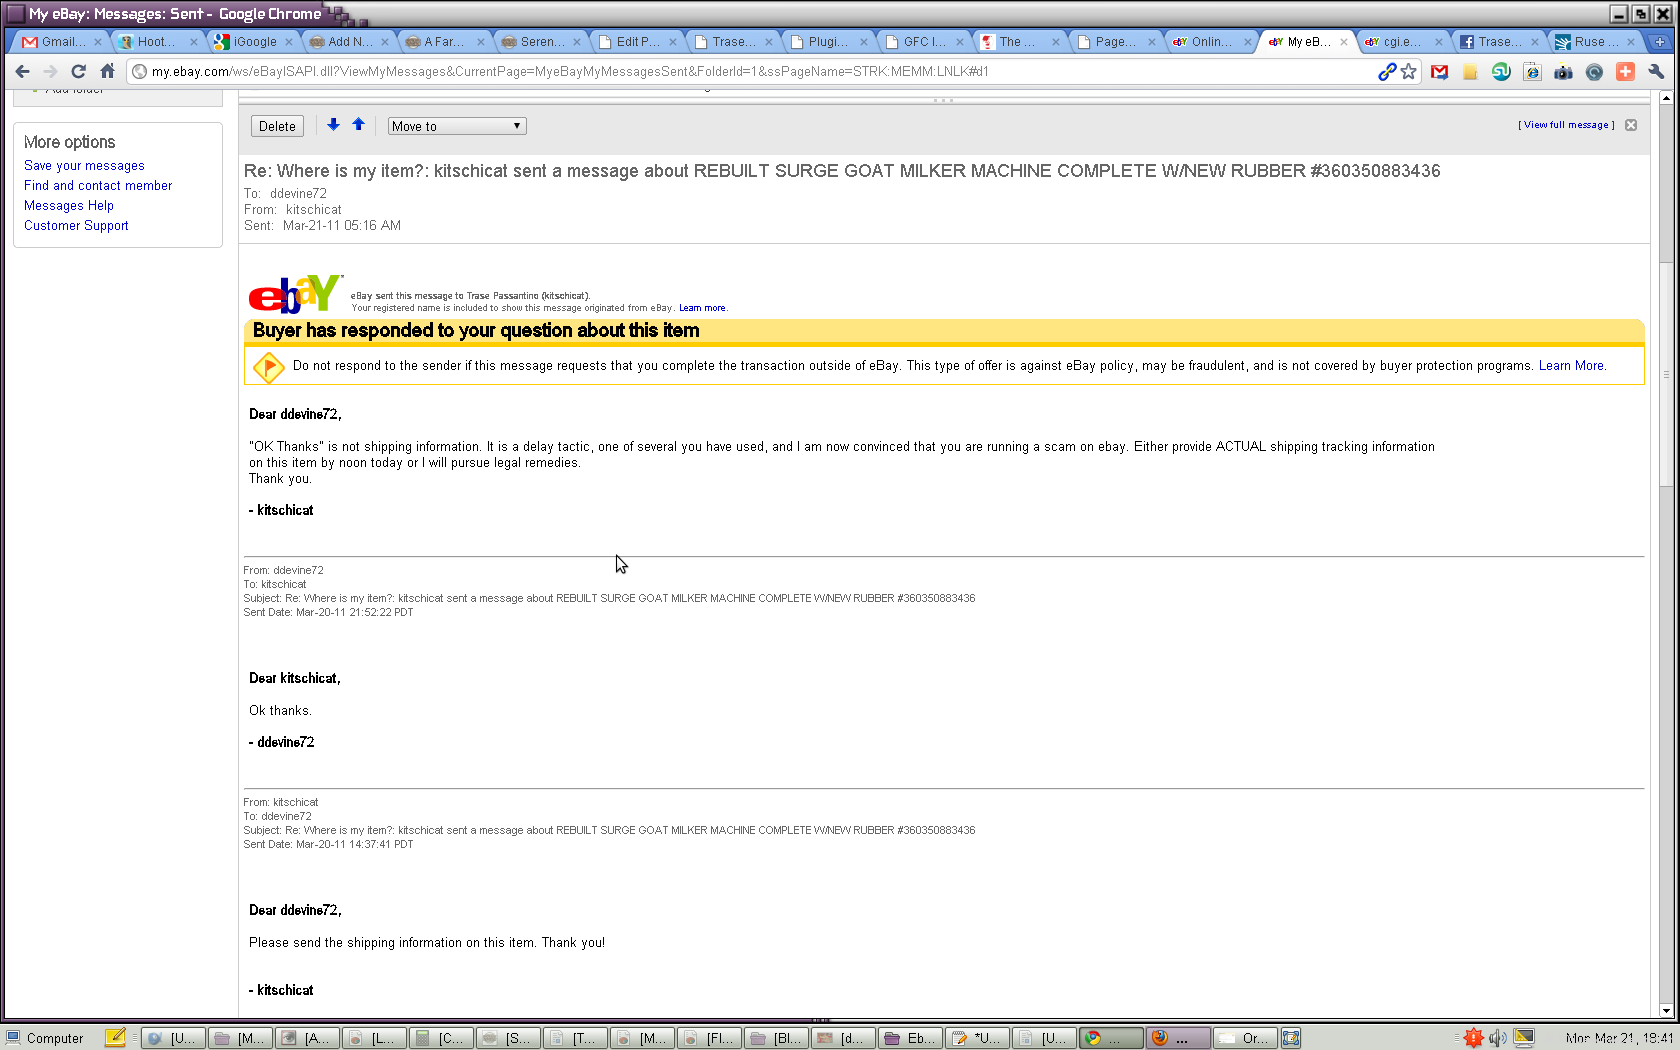Screen dimensions: 1680x1050
Task: Open the Eb... folder window in taskbar
Action: pos(911,1038)
